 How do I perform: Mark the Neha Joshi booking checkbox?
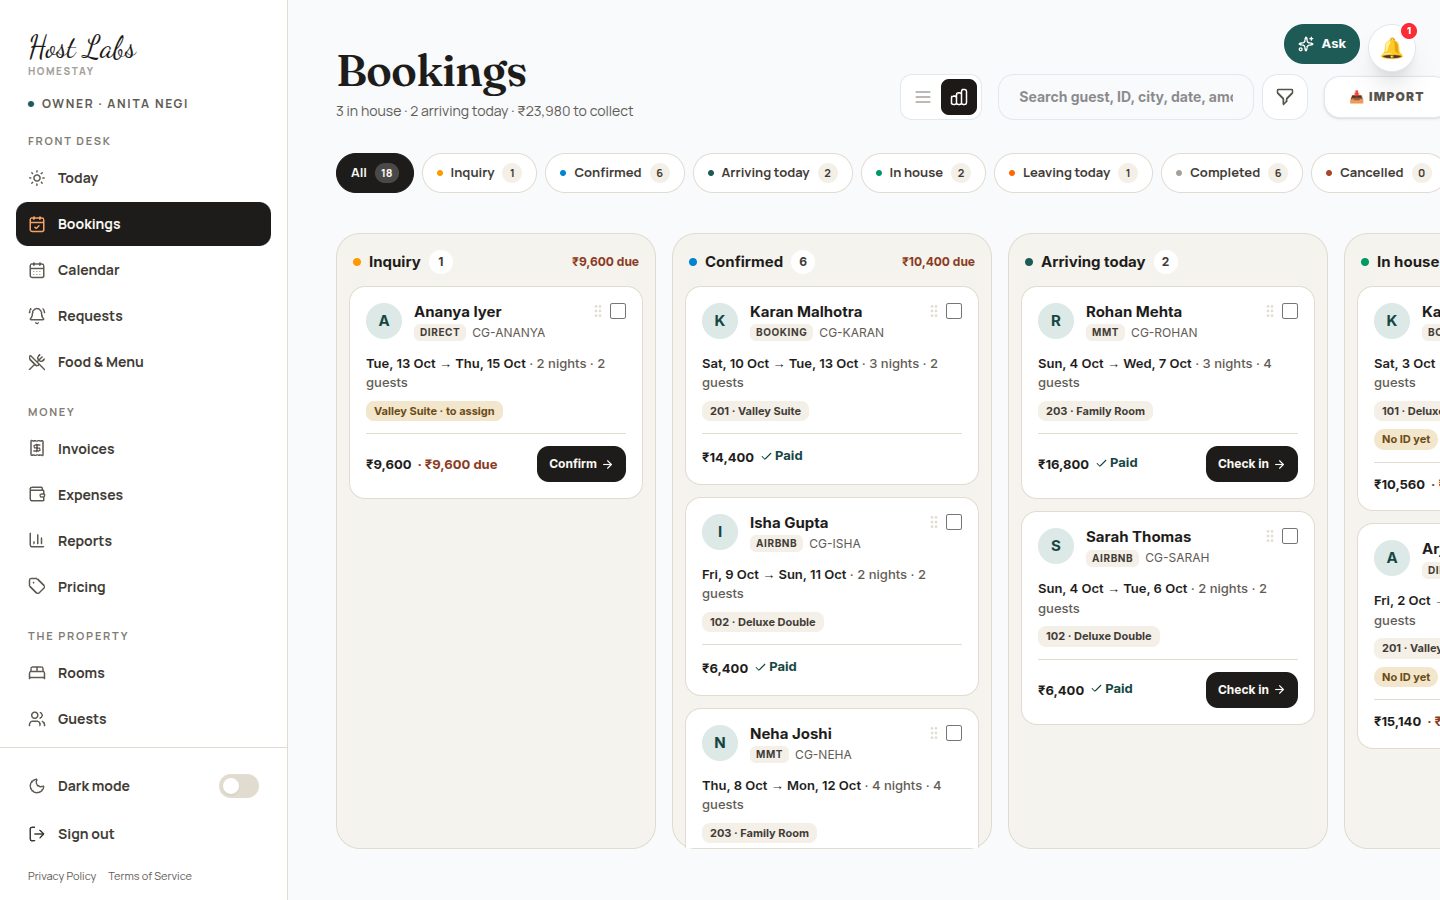(954, 733)
